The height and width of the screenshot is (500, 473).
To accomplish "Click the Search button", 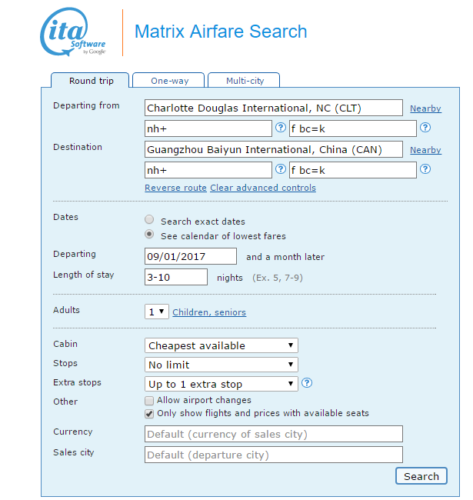I will (421, 476).
